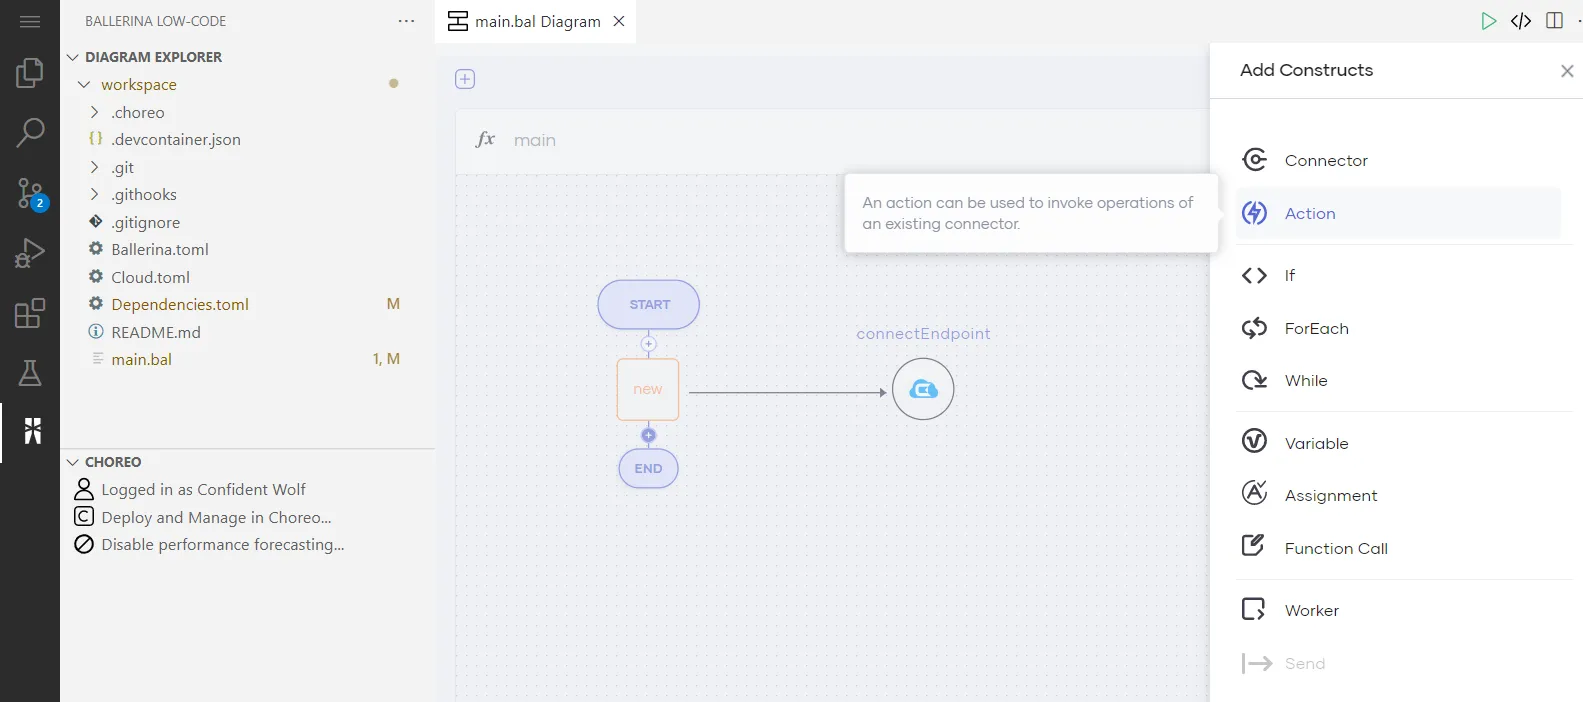Viewport: 1583px width, 702px height.
Task: Collapse the workspace tree node
Action: pos(85,85)
